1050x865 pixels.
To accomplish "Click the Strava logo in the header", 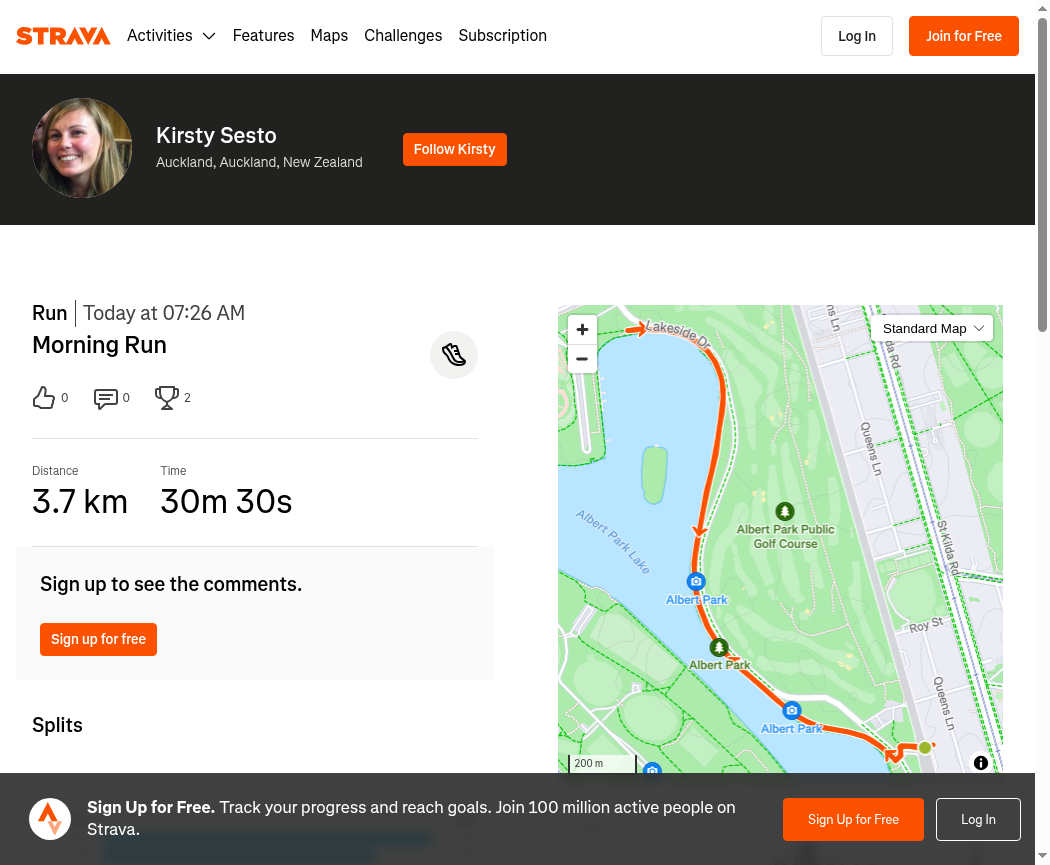I will [64, 35].
